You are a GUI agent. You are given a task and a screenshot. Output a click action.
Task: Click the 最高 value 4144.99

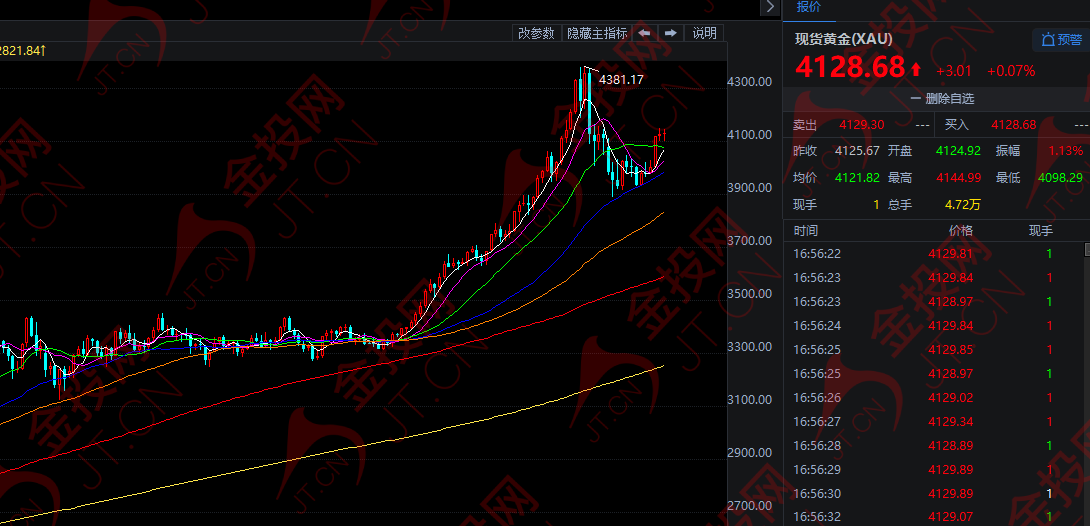(x=959, y=178)
